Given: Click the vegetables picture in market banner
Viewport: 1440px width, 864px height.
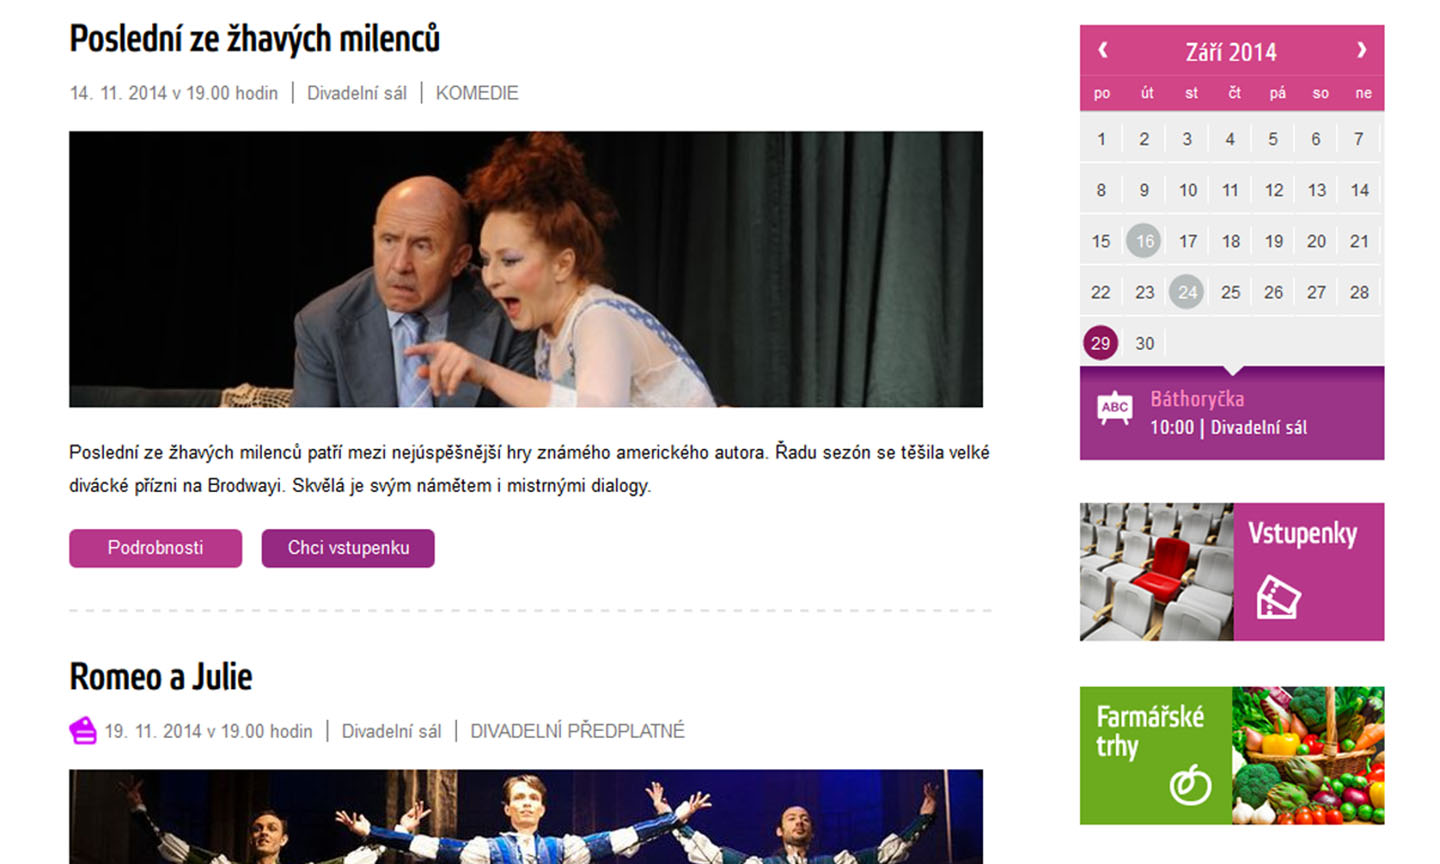Looking at the screenshot, I should [x=1308, y=756].
